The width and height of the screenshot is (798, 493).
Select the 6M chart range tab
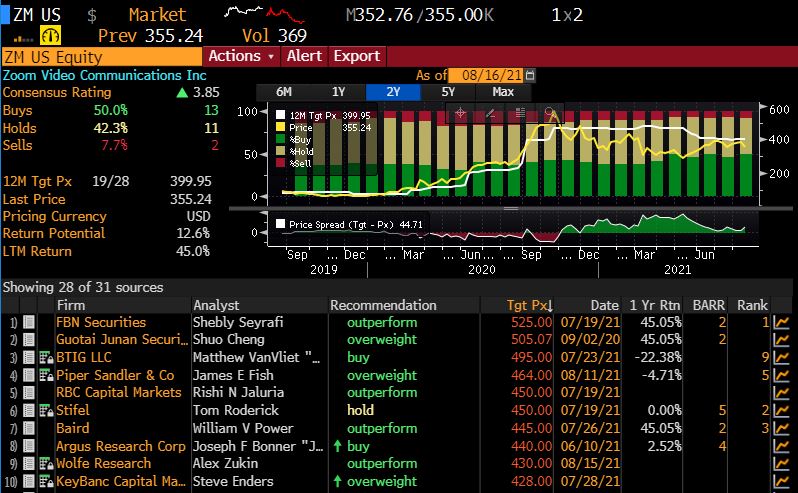[x=284, y=92]
